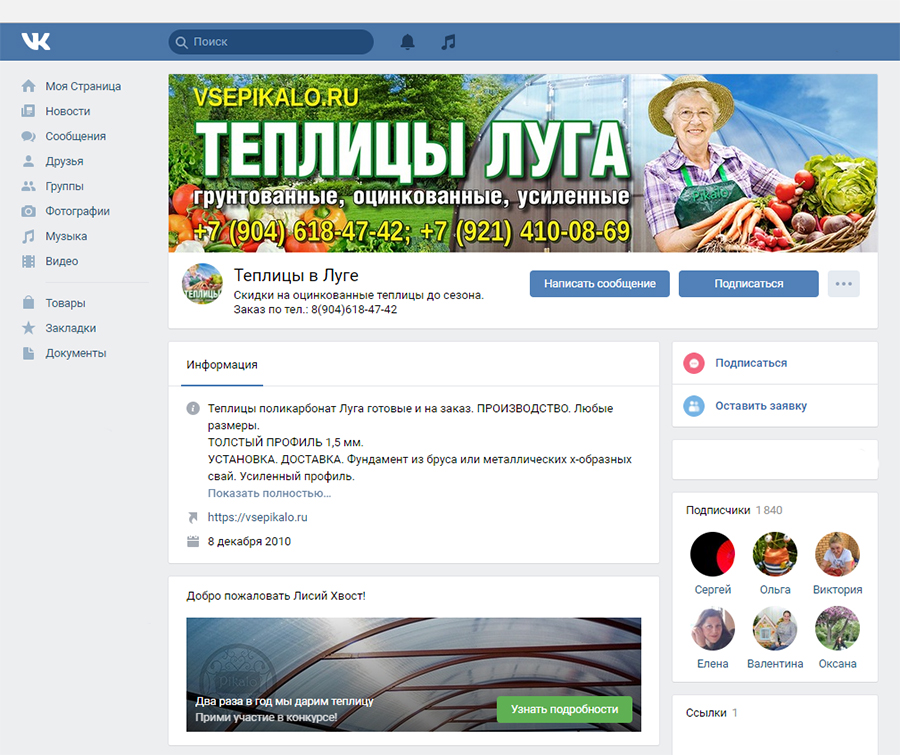This screenshot has width=900, height=755.
Task: Click the link arrow icon beside the website
Action: [x=193, y=517]
